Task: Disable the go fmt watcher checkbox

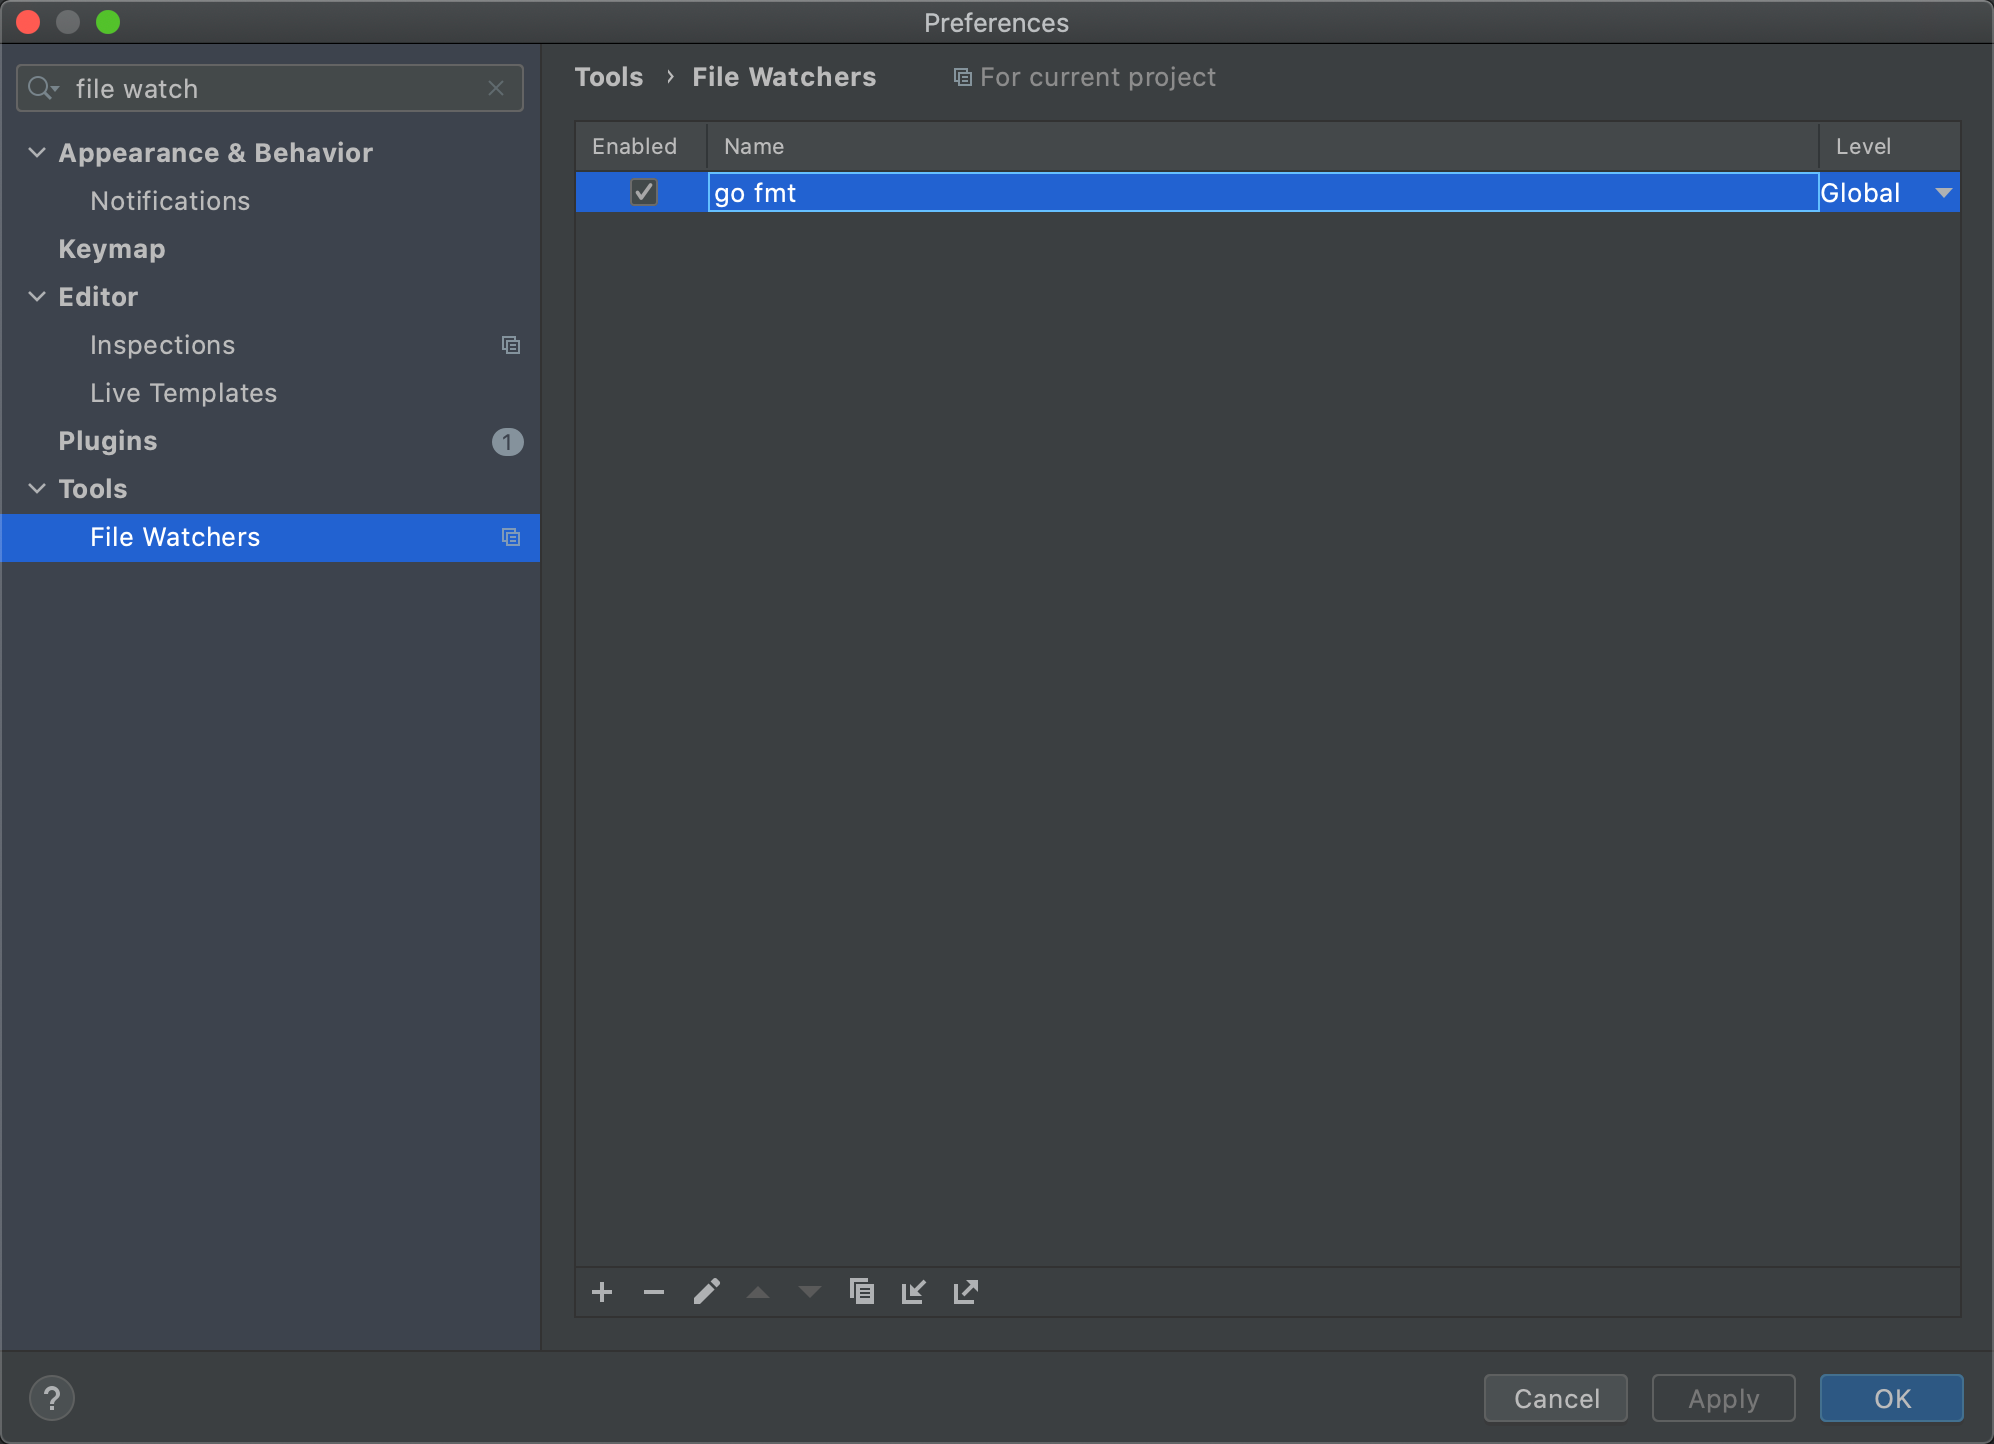Action: (644, 192)
